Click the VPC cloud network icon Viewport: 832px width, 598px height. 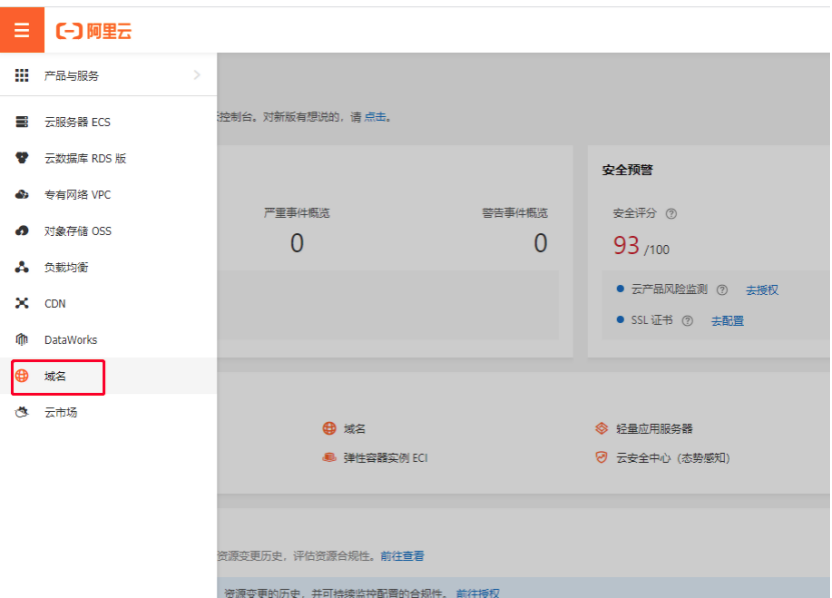22,194
